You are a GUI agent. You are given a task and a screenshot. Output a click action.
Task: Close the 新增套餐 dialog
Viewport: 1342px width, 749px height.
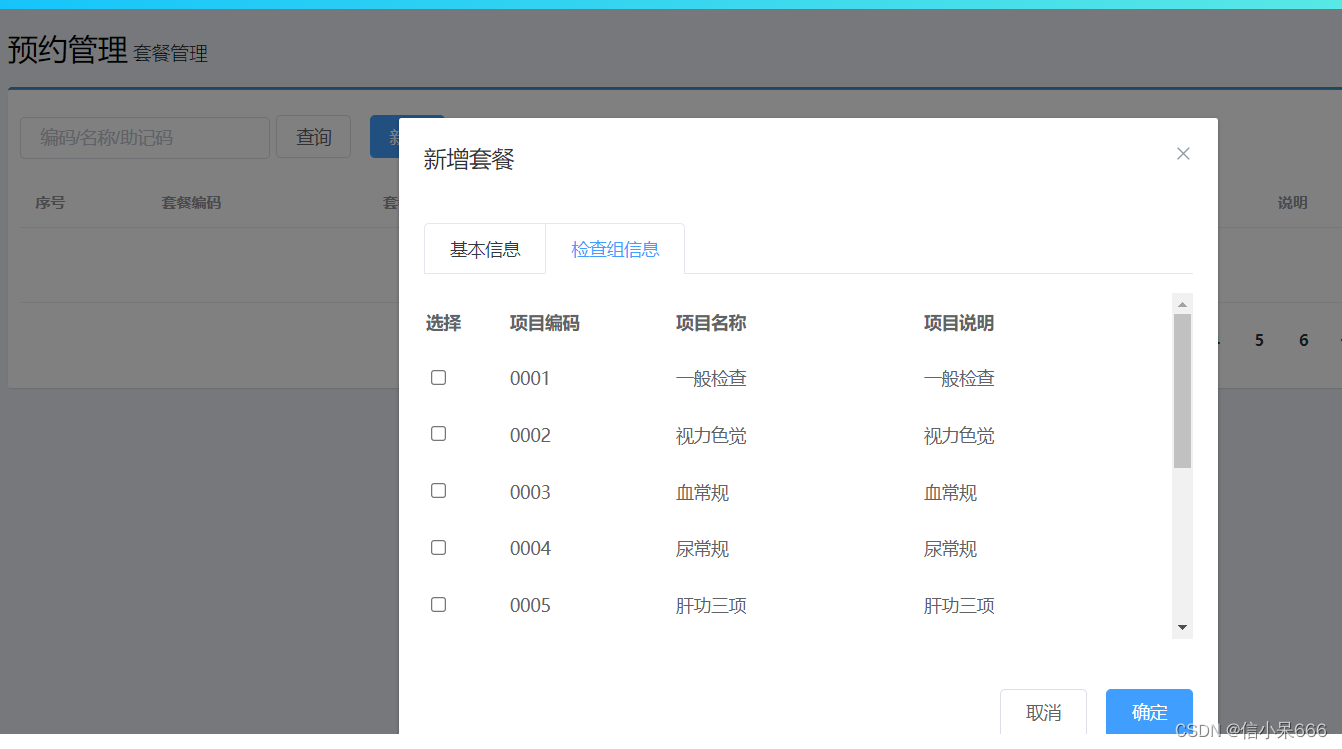(1183, 153)
